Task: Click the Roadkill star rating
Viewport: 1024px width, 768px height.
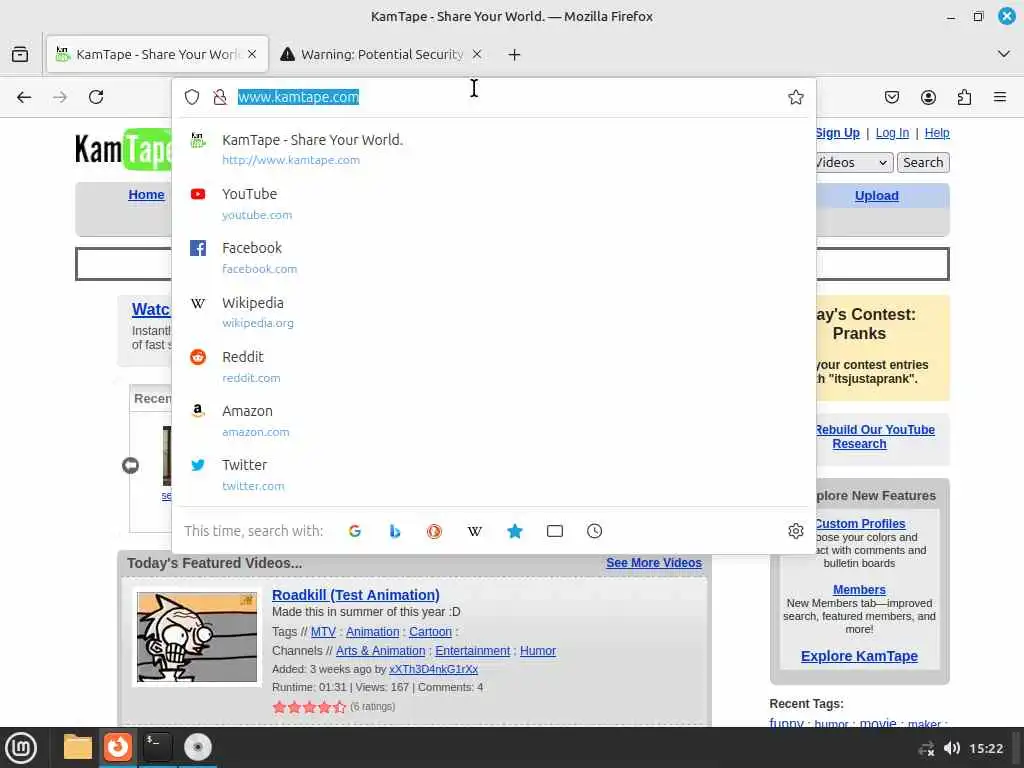Action: point(309,707)
